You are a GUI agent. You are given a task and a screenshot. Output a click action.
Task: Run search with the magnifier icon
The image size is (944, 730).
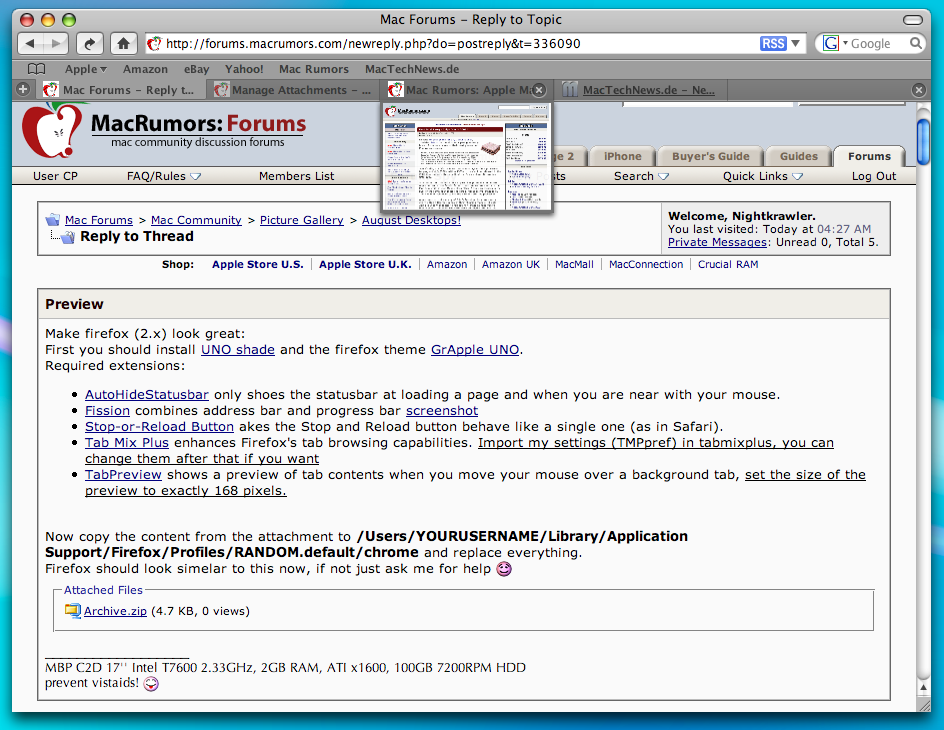[x=915, y=43]
